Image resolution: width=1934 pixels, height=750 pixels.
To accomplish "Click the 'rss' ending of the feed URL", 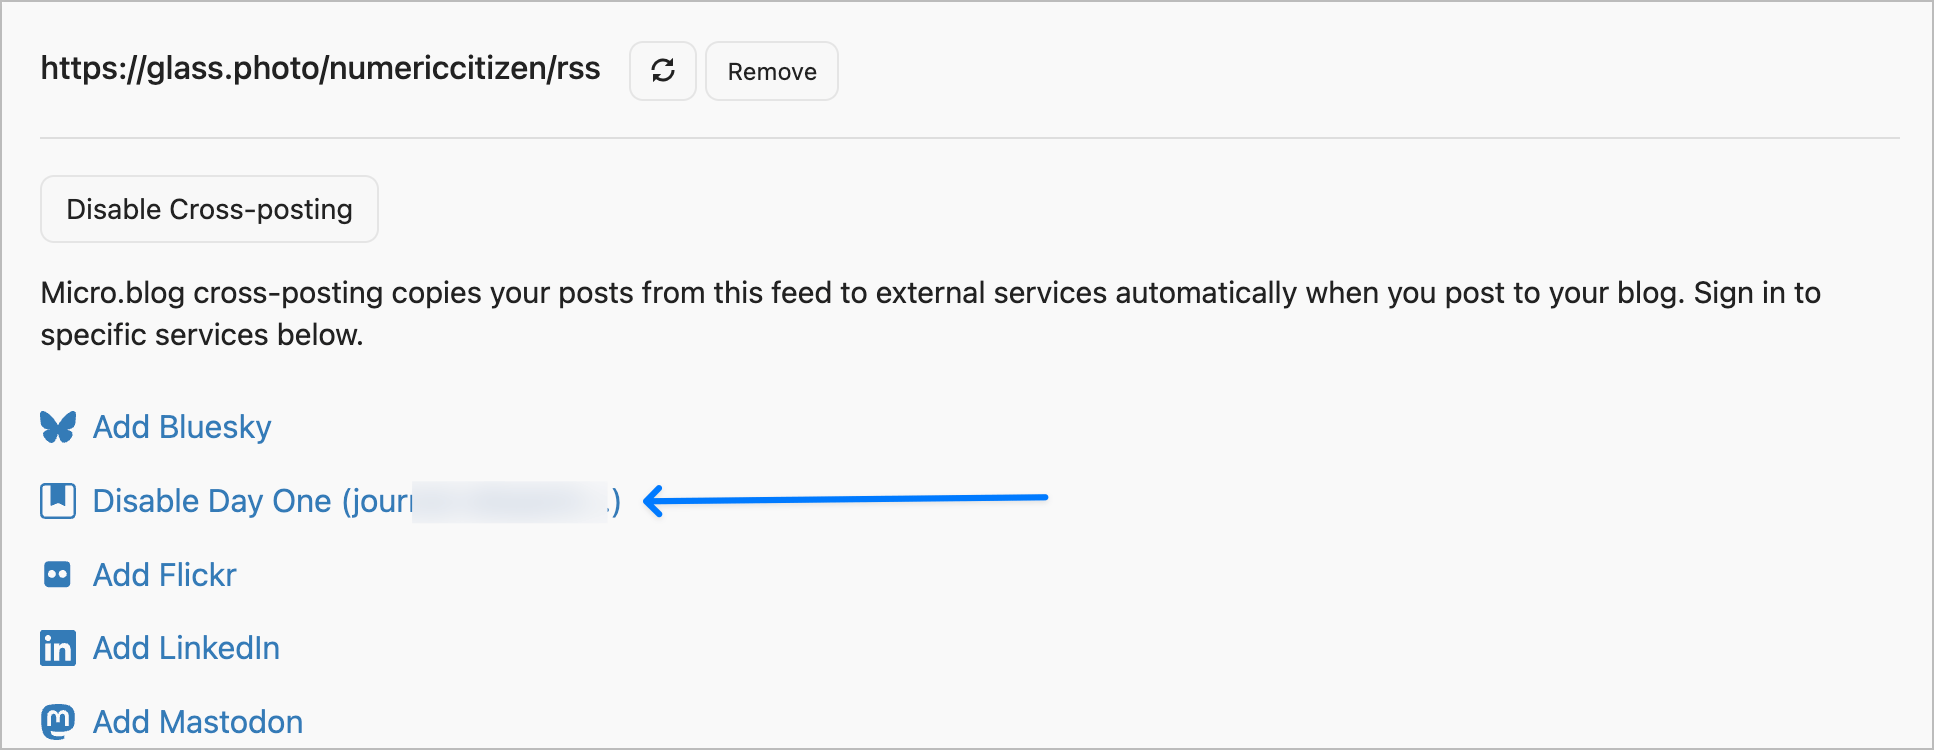I will tap(579, 68).
